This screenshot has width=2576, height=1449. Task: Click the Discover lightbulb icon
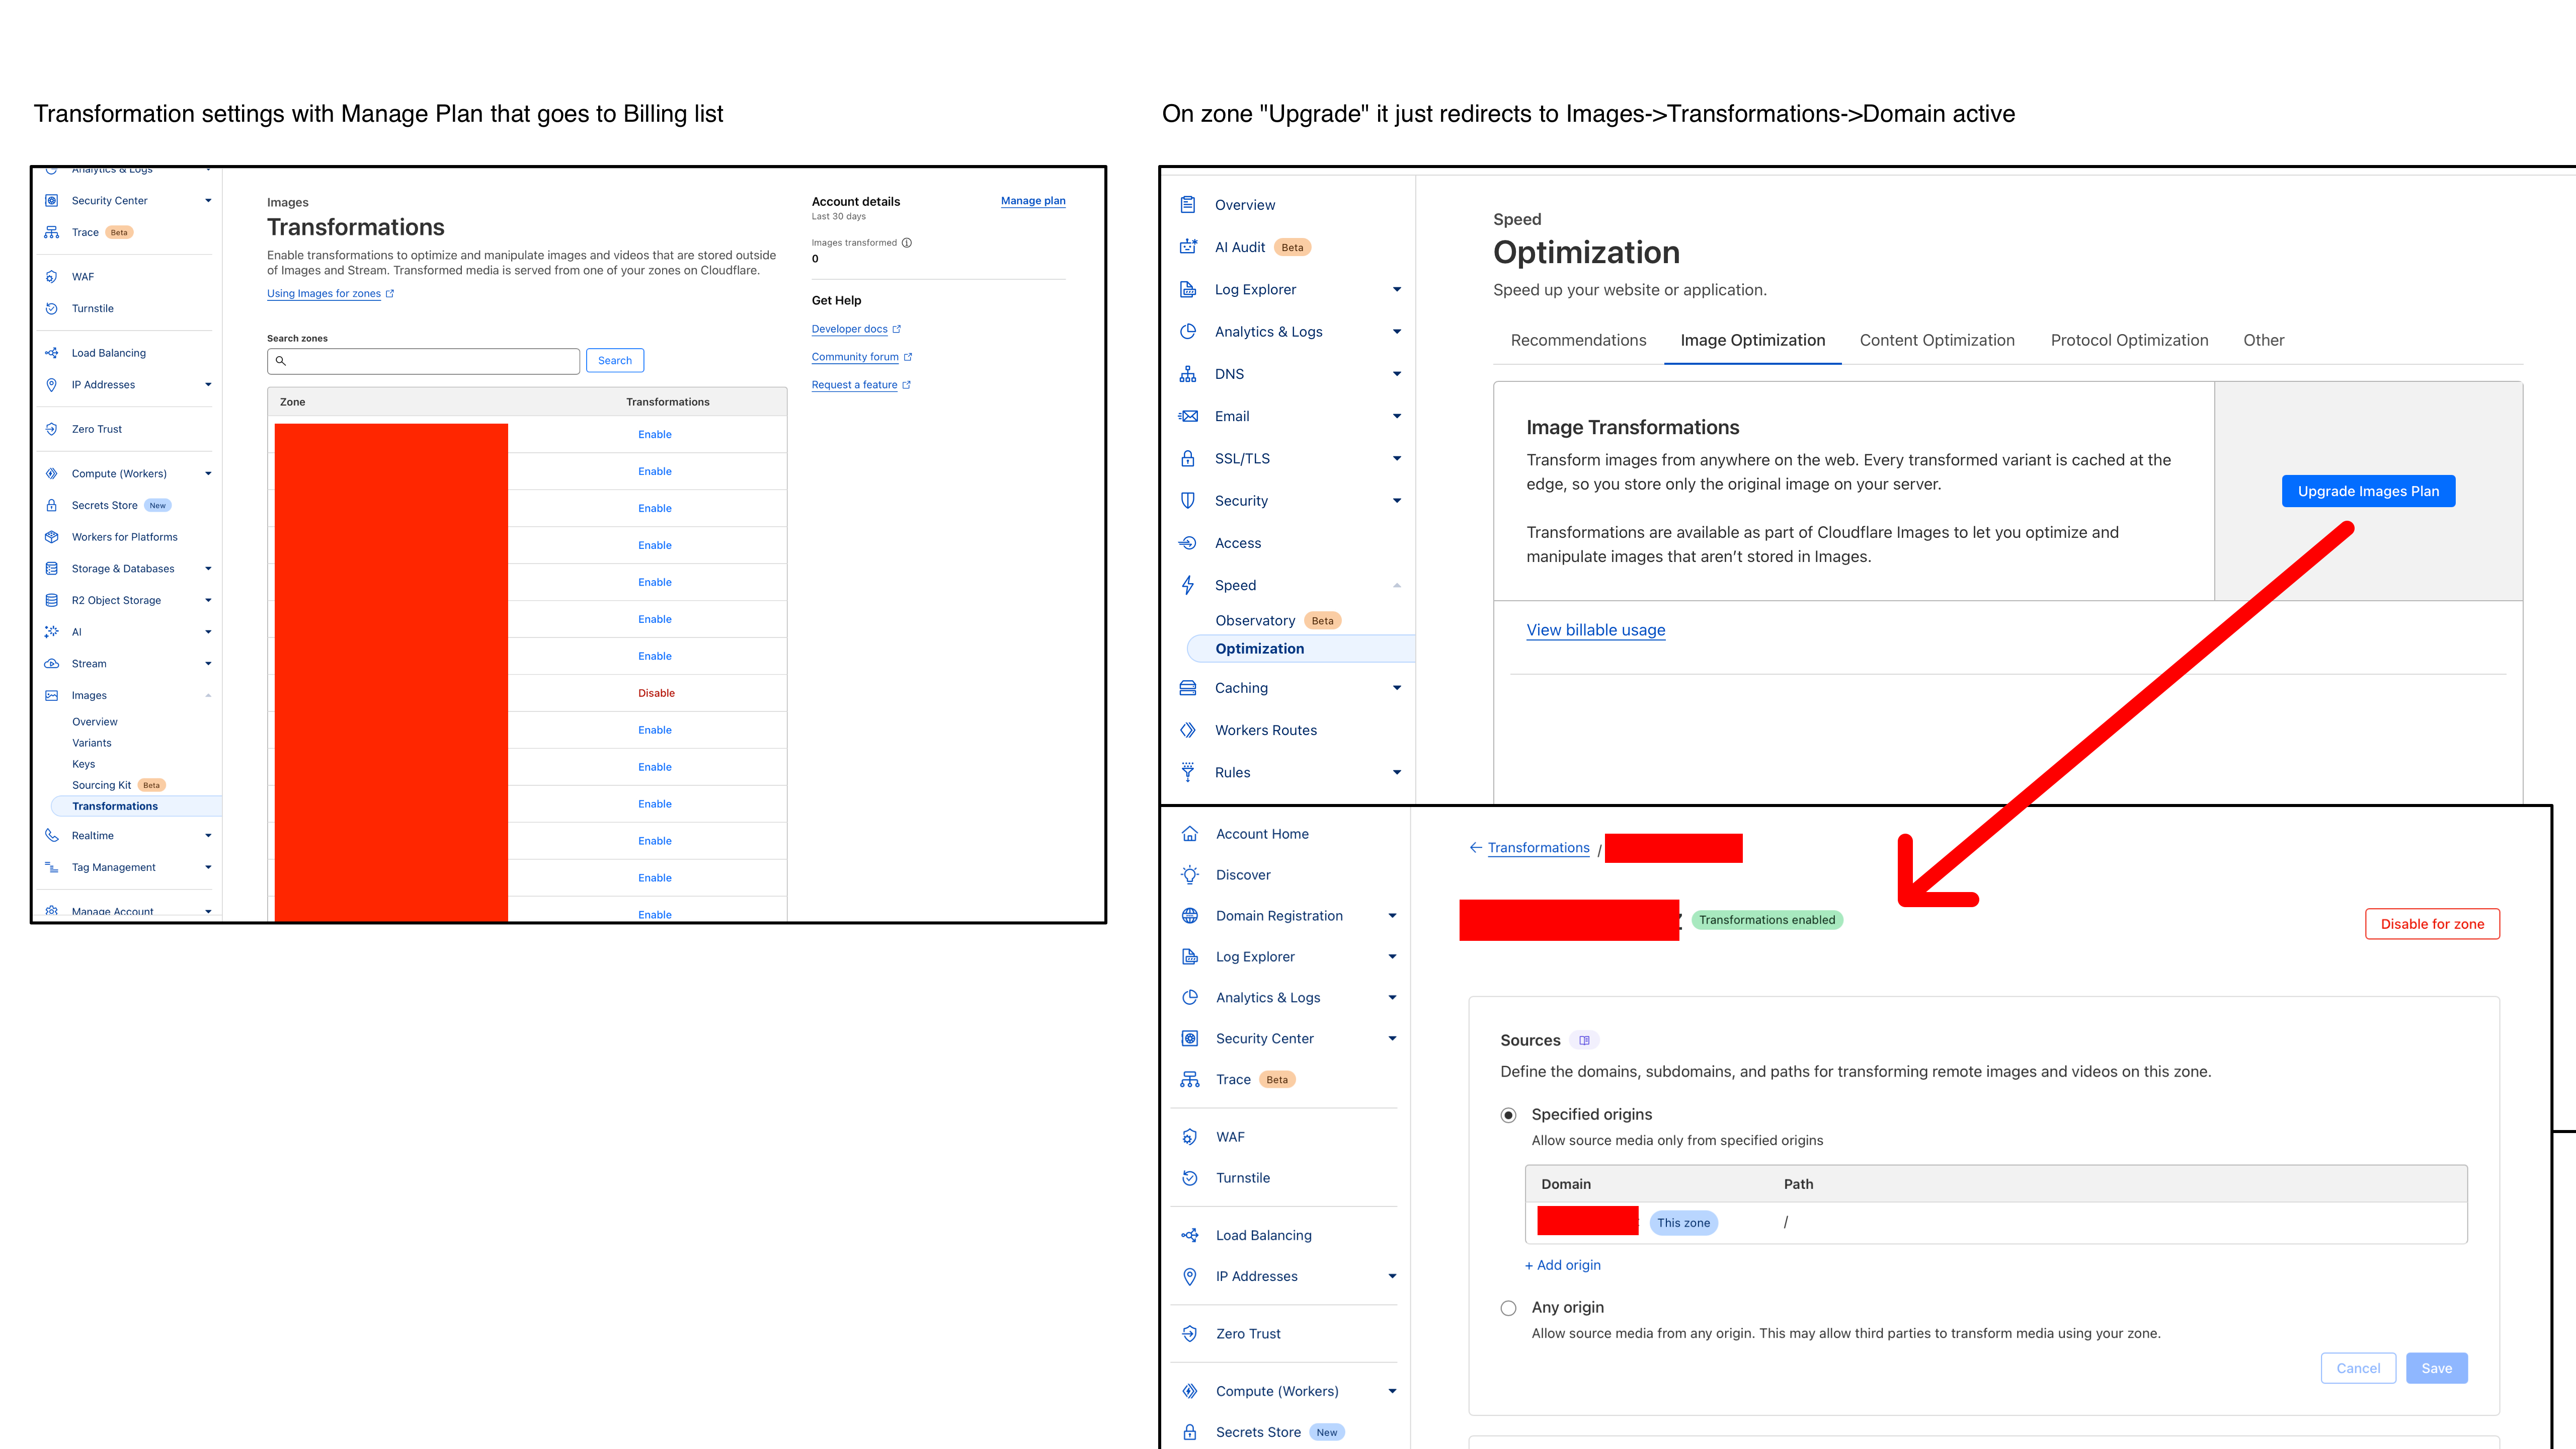tap(1190, 875)
